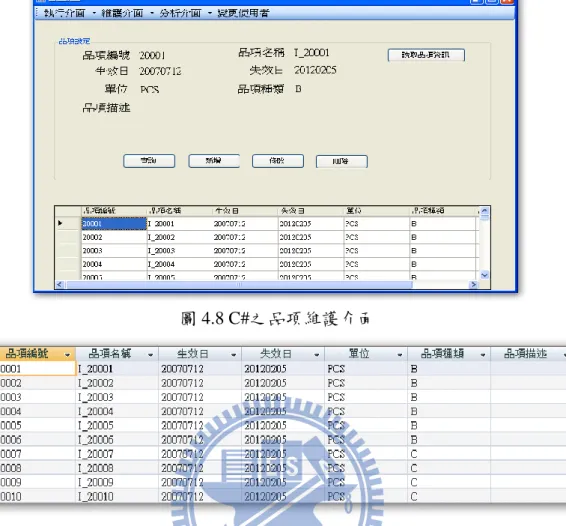Select the 失效日 cell 20120205 in row I_20001 of the lower table
Screen dimensions: 566x526
283,369
